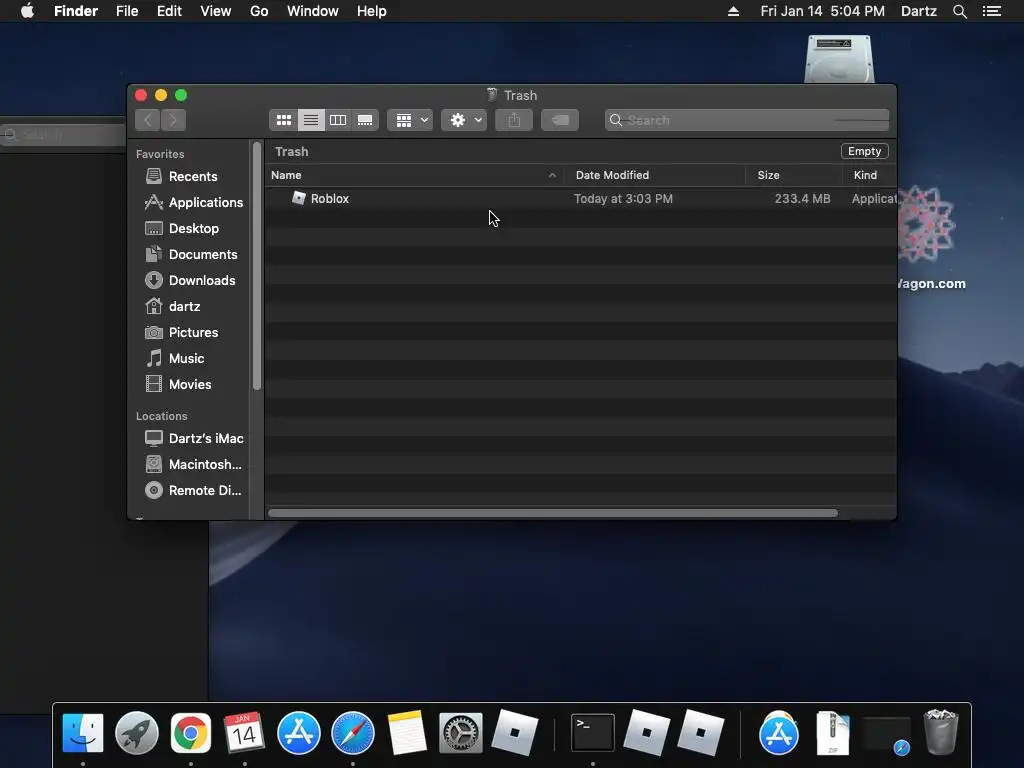Switch Finder to gallery view
The height and width of the screenshot is (768, 1024).
click(365, 120)
